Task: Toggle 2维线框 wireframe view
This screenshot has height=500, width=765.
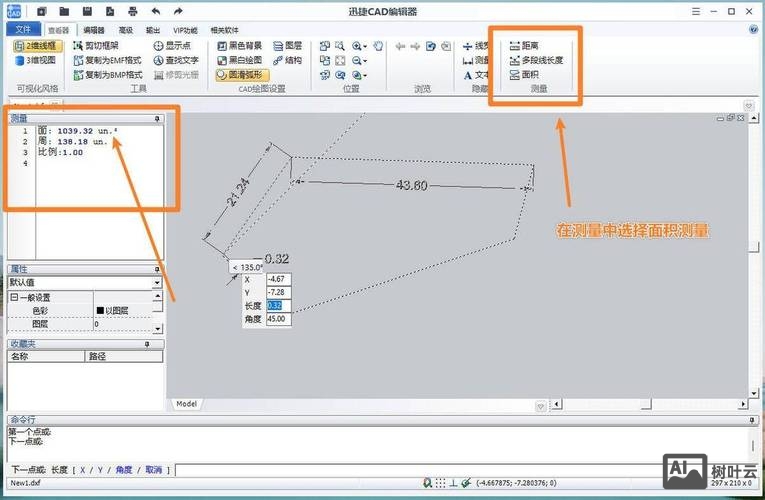Action: pyautogui.click(x=38, y=46)
